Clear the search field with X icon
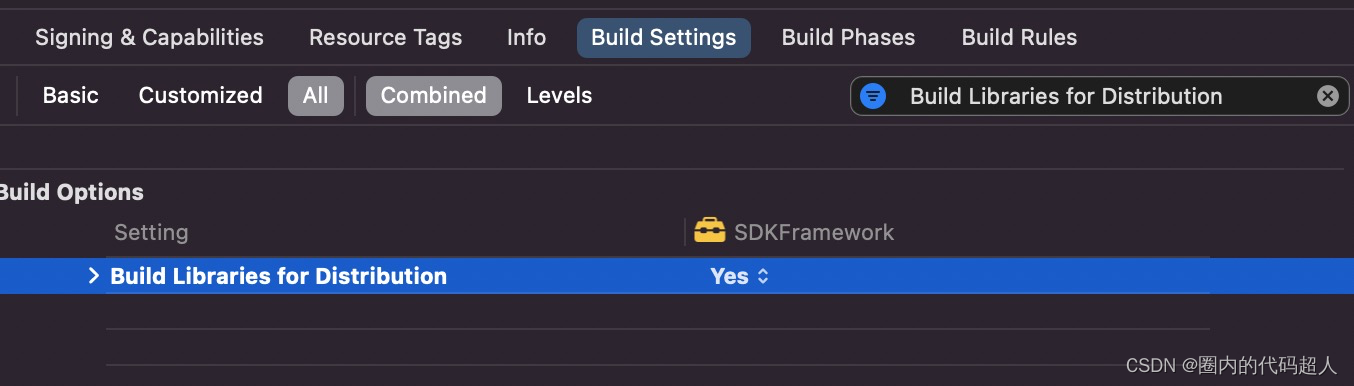This screenshot has width=1354, height=386. [1327, 96]
